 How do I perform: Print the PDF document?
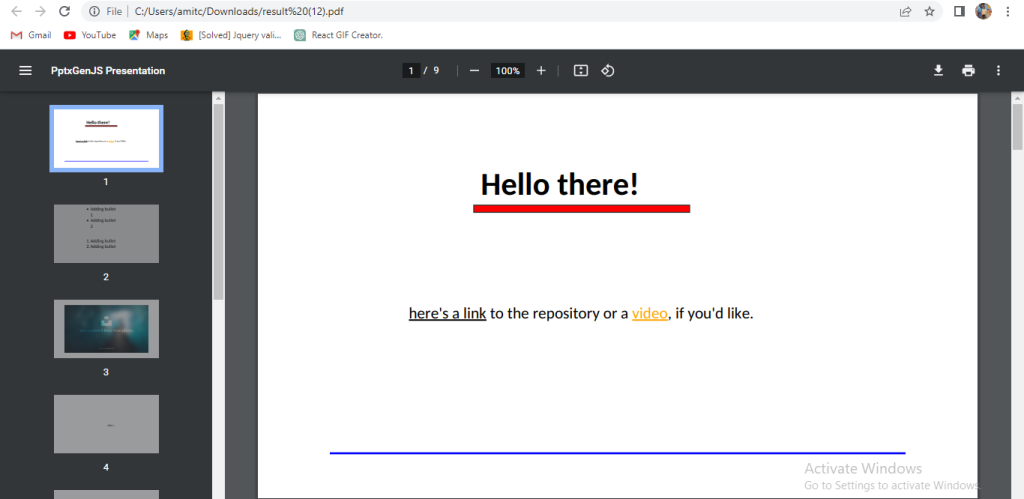click(x=968, y=71)
